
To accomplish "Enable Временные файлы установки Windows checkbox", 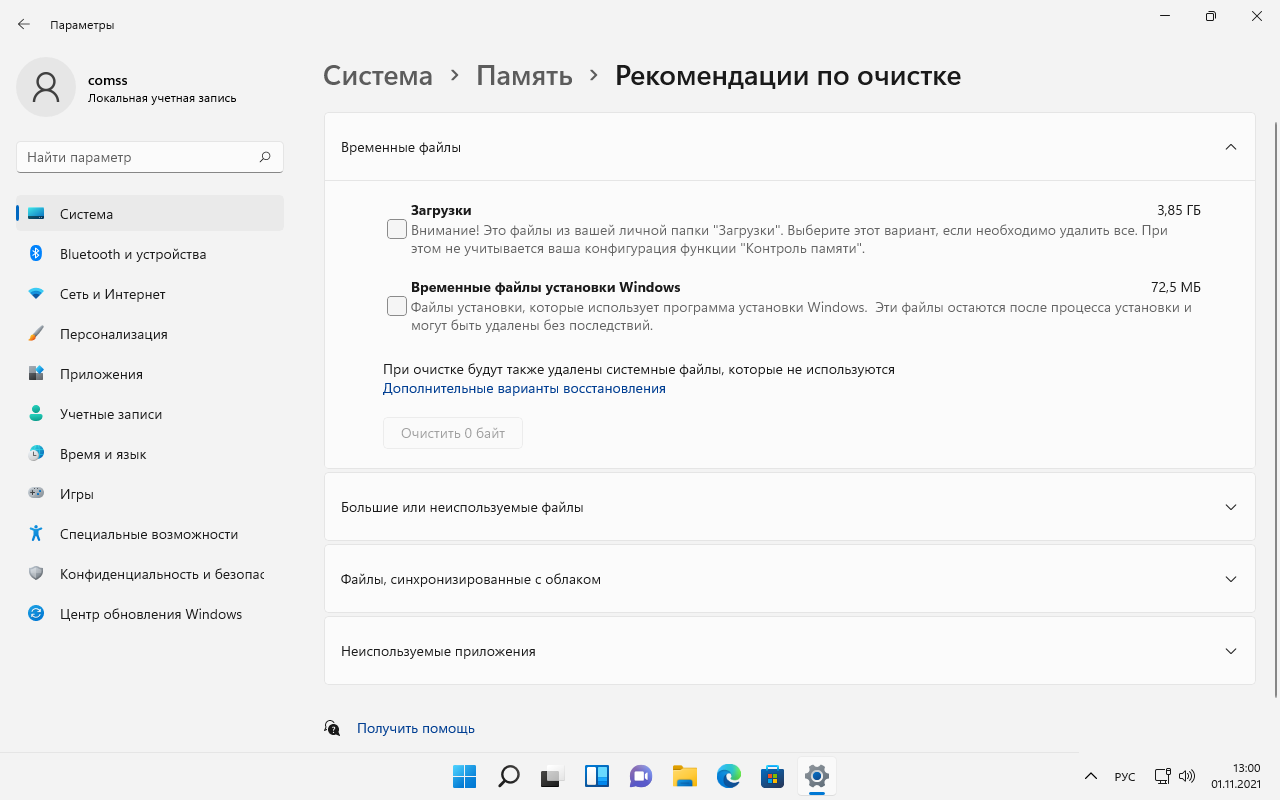I will pos(397,305).
